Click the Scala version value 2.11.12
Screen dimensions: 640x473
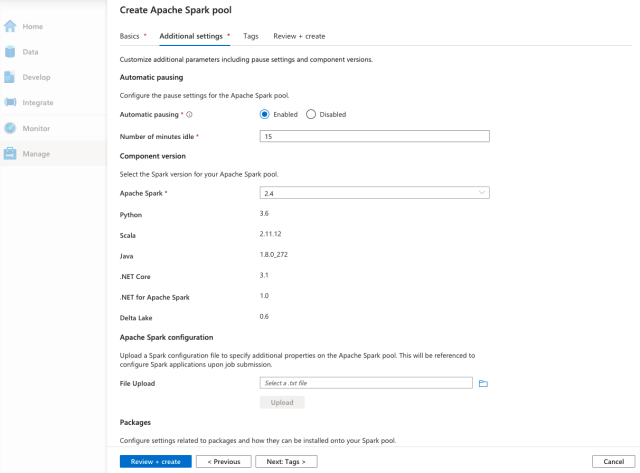(x=270, y=234)
